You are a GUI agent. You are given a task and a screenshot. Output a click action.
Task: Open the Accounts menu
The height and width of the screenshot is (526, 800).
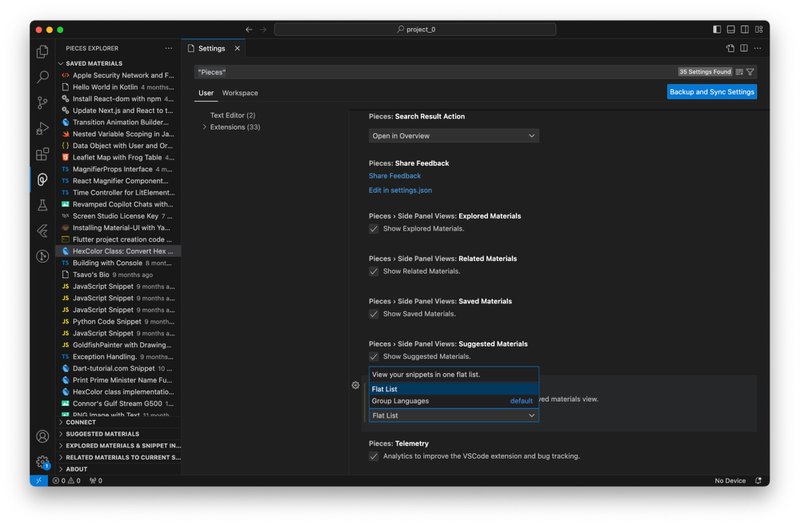coord(42,436)
